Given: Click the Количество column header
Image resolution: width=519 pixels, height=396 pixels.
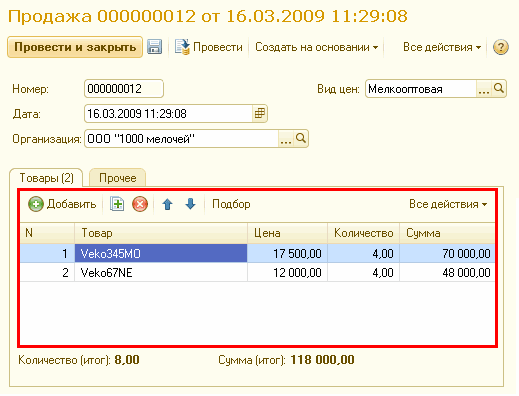Looking at the screenshot, I should tap(363, 233).
